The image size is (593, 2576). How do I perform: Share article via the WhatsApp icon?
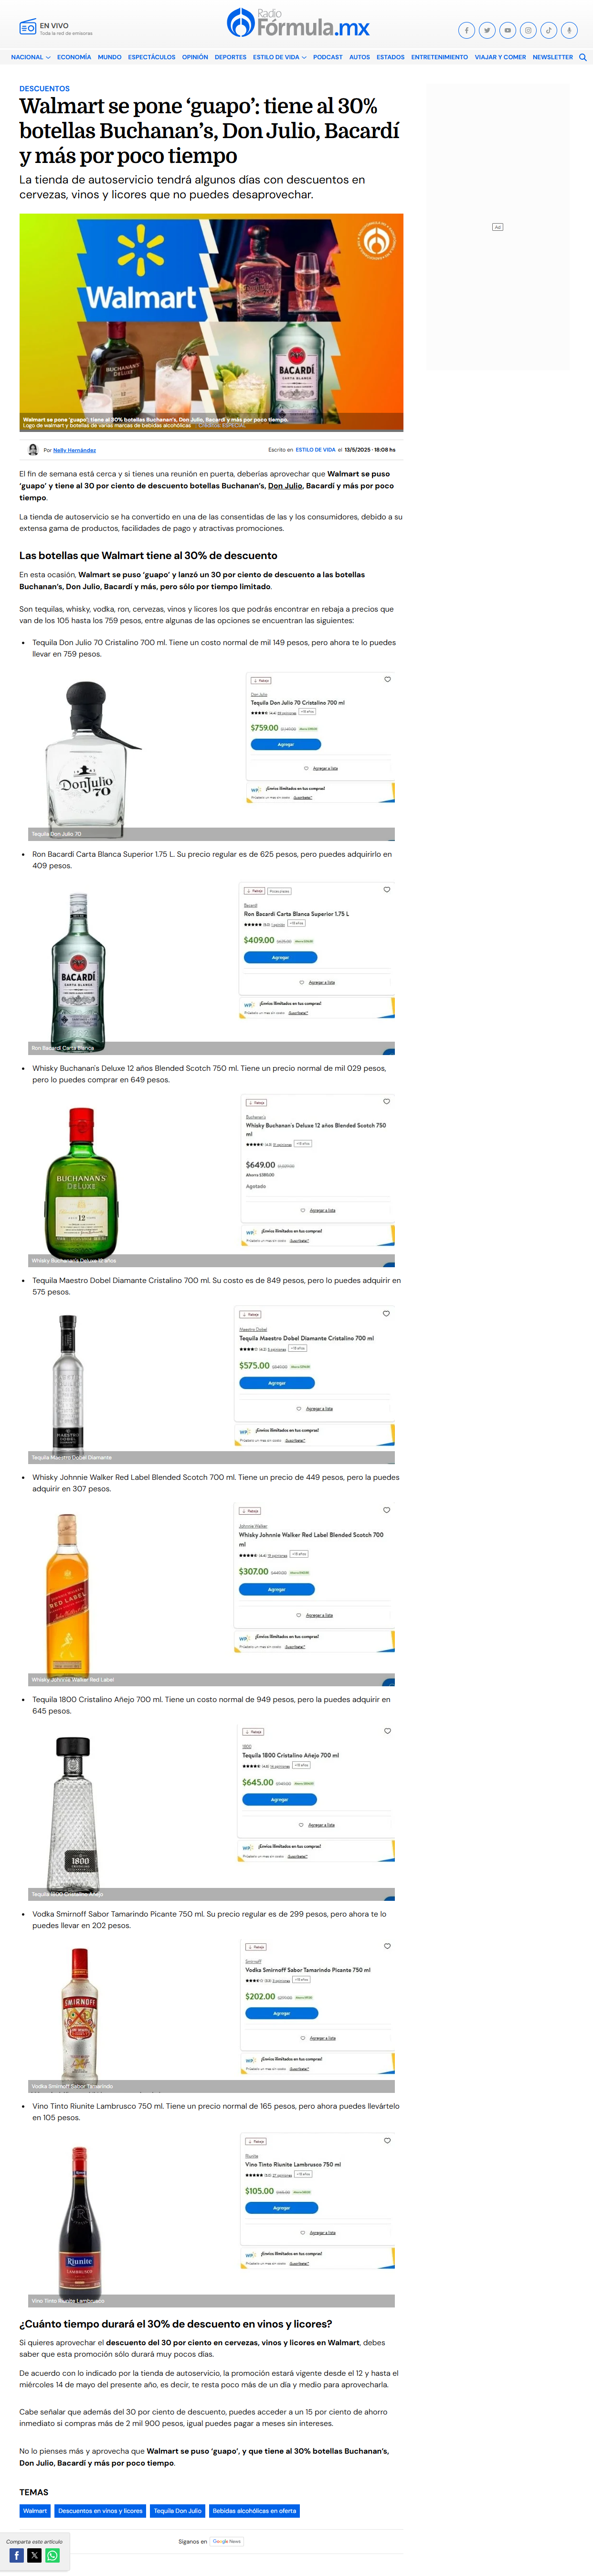point(52,2555)
